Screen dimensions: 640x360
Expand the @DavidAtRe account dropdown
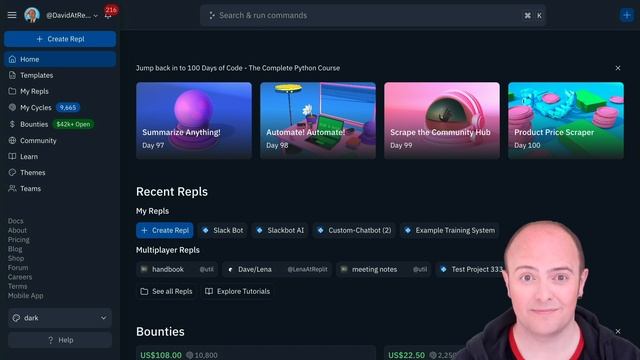coord(72,16)
